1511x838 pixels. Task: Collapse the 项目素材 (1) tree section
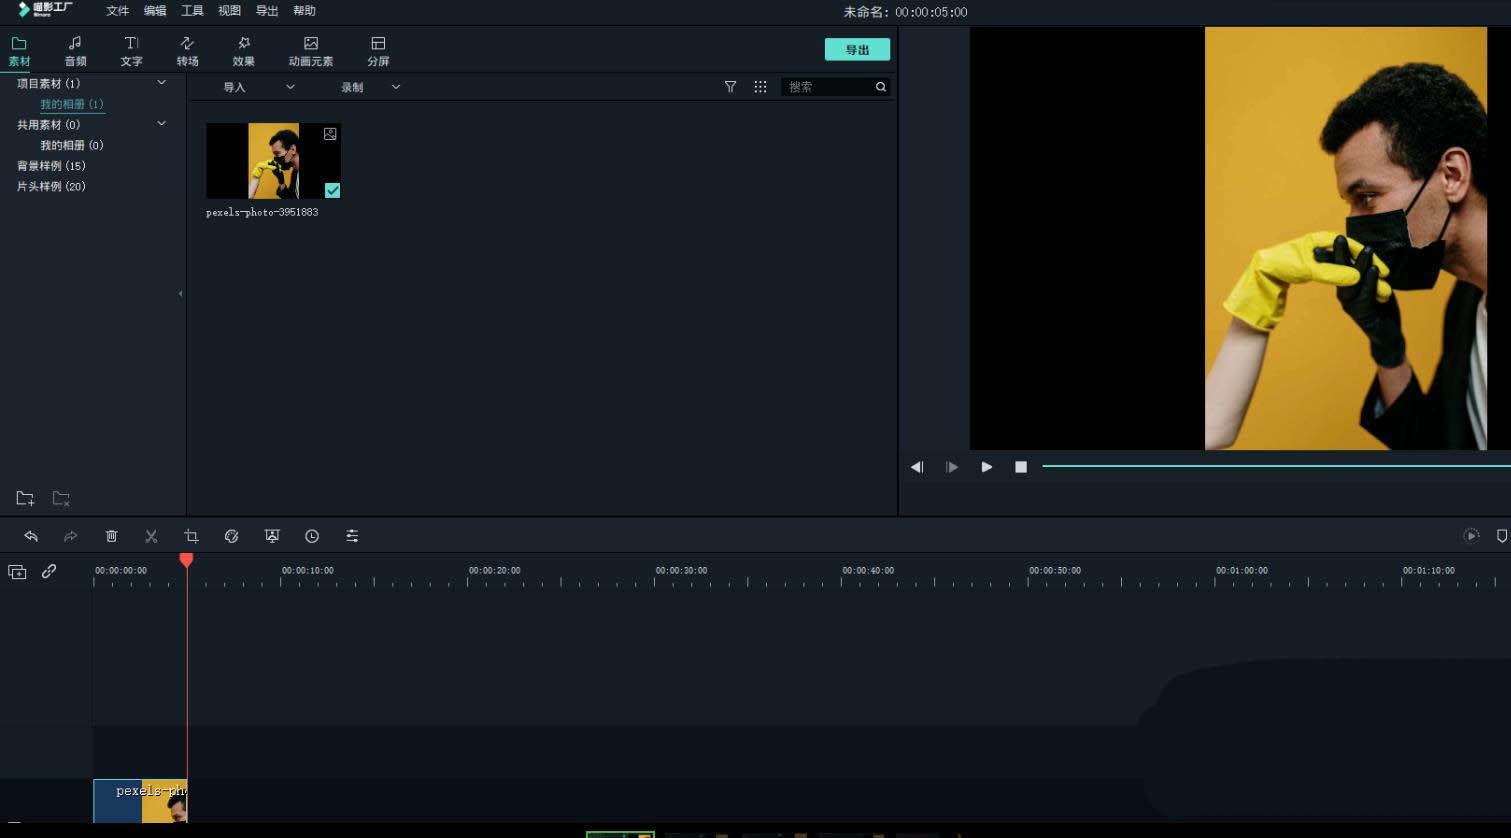[x=161, y=83]
